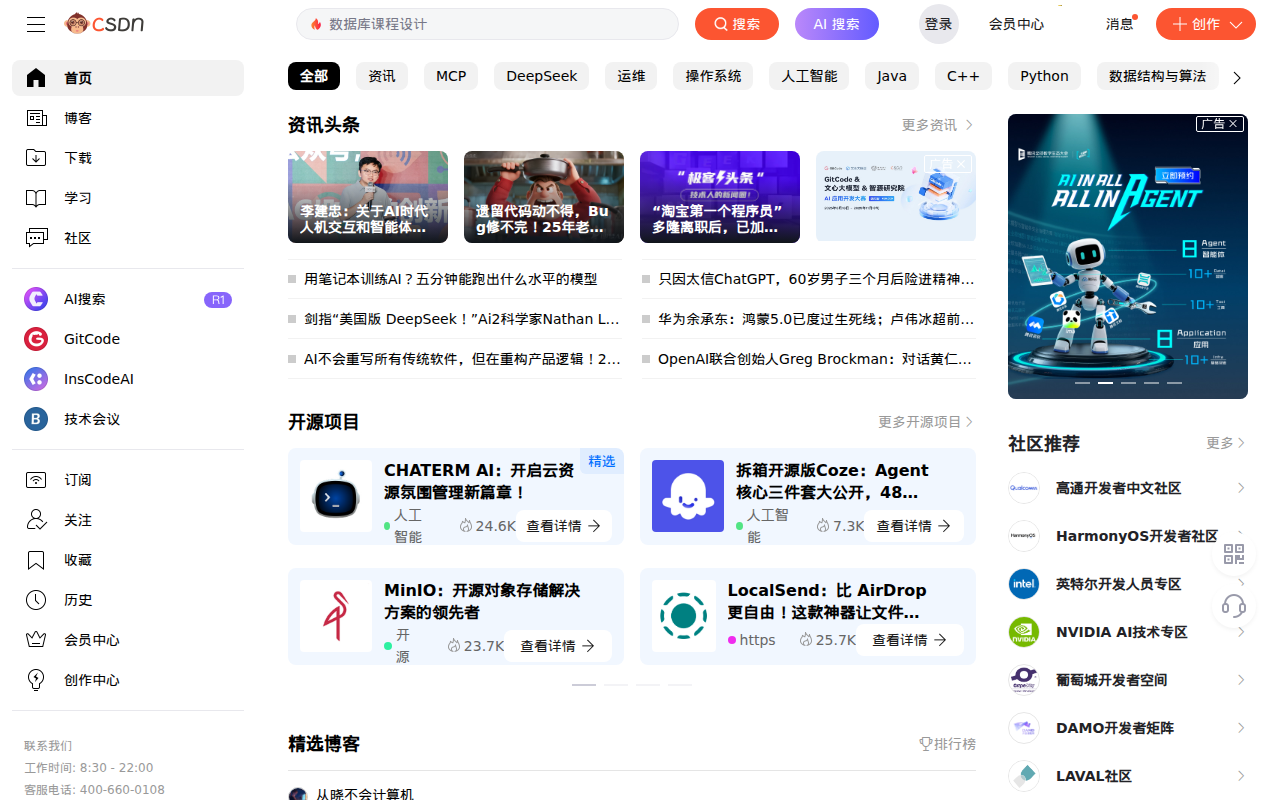Open 下载 download icon in sidebar
Viewport: 1280px width, 800px height.
pyautogui.click(x=36, y=158)
